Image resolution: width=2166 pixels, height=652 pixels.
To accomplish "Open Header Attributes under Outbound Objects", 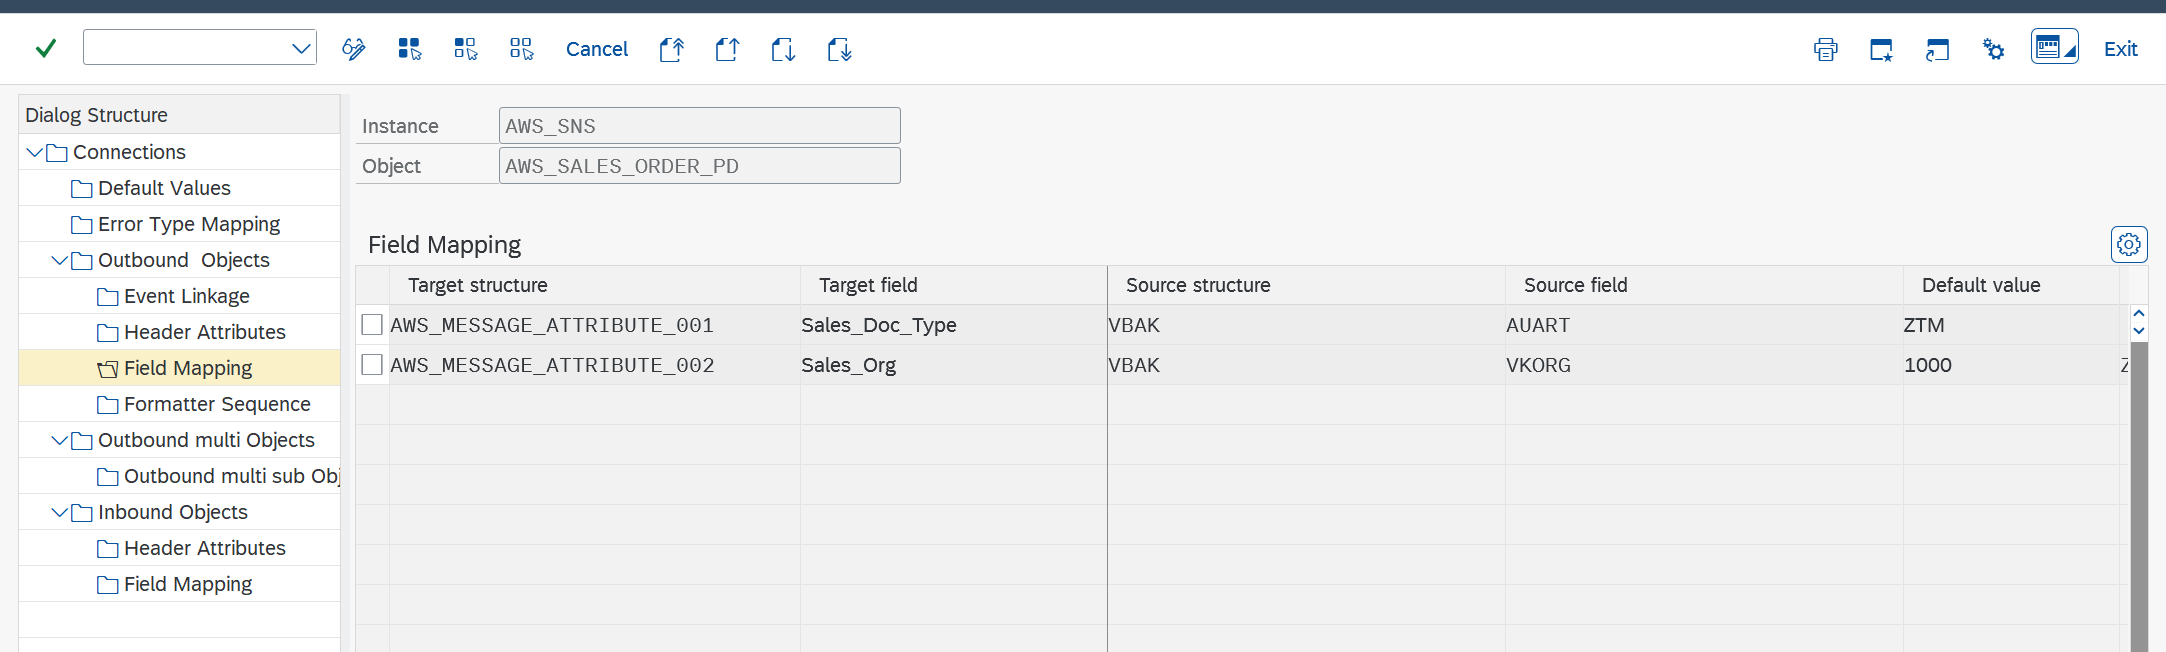I will 205,332.
